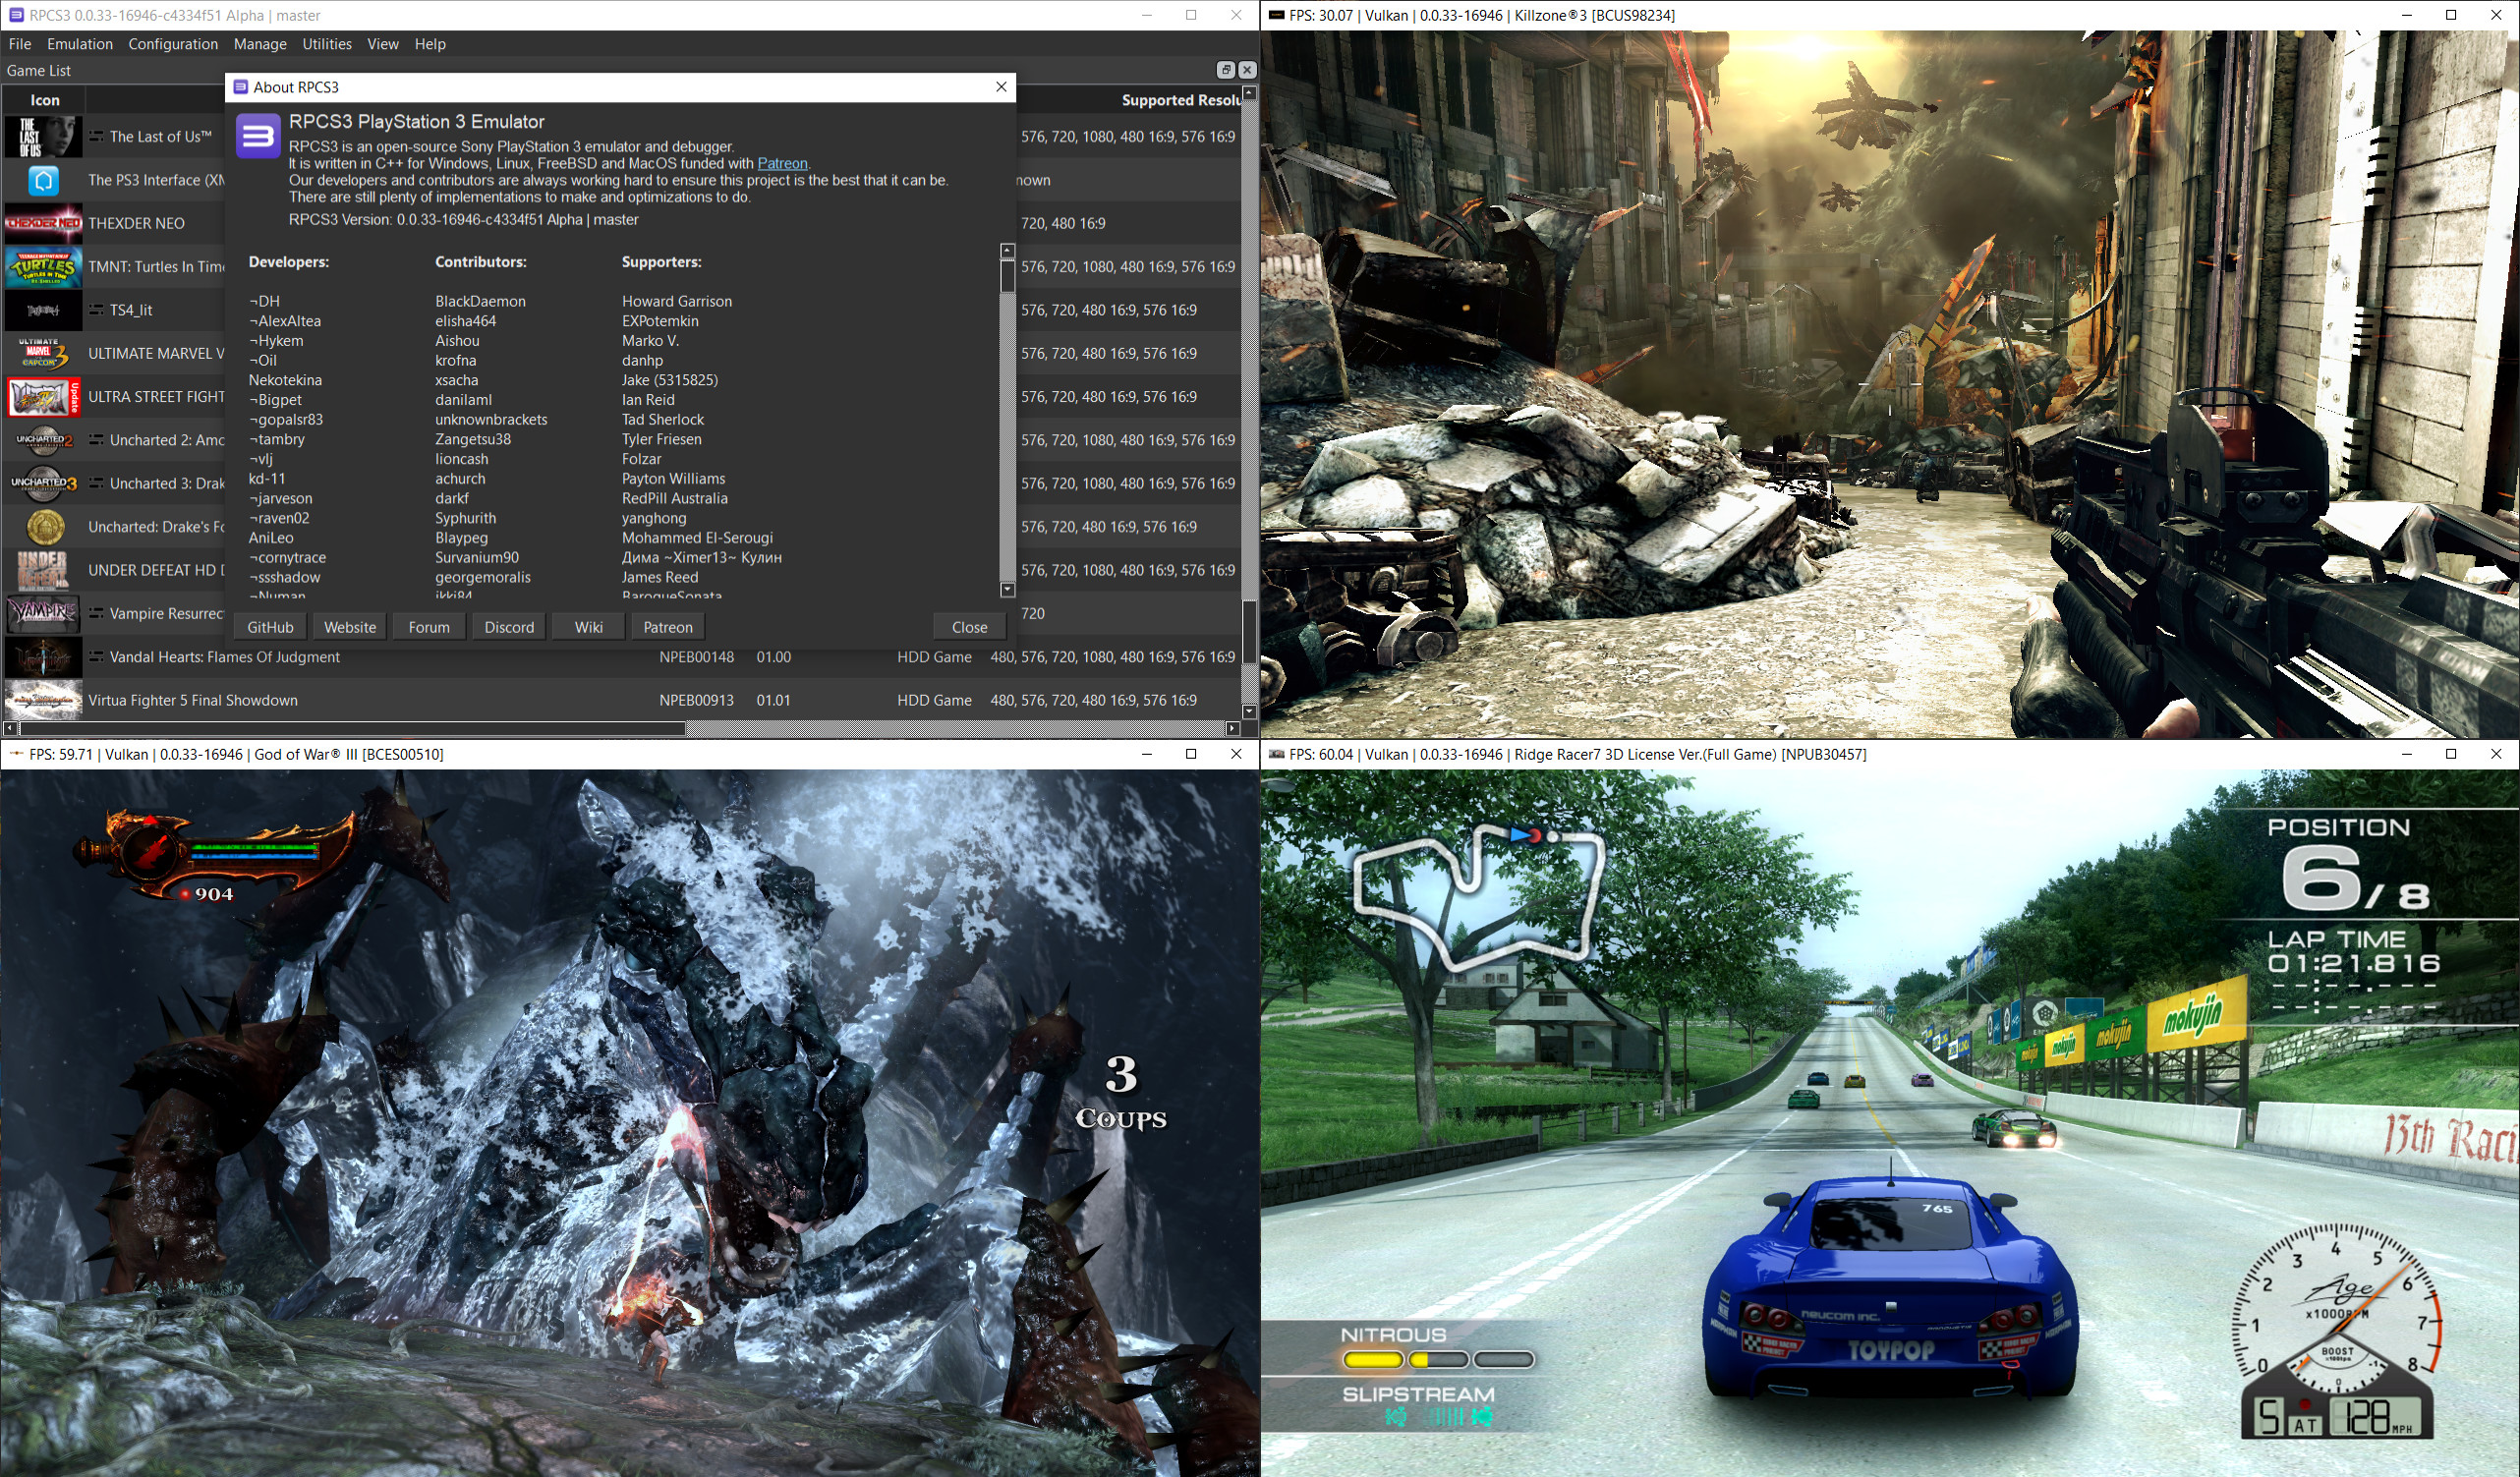Select the Ultimate Marvel vs Capcom 3 icon
The image size is (2520, 1477).
[43, 353]
